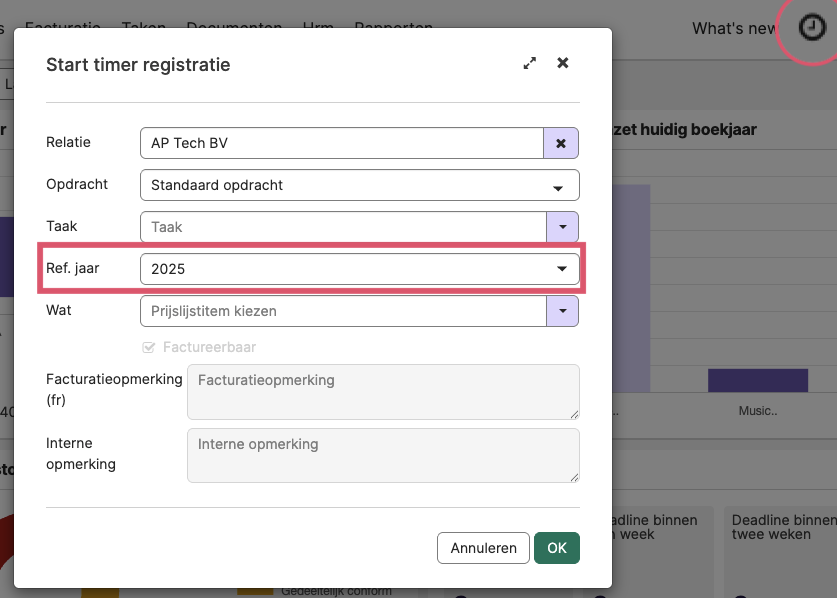The image size is (837, 598).
Task: Click the Annuleren button
Action: (483, 548)
